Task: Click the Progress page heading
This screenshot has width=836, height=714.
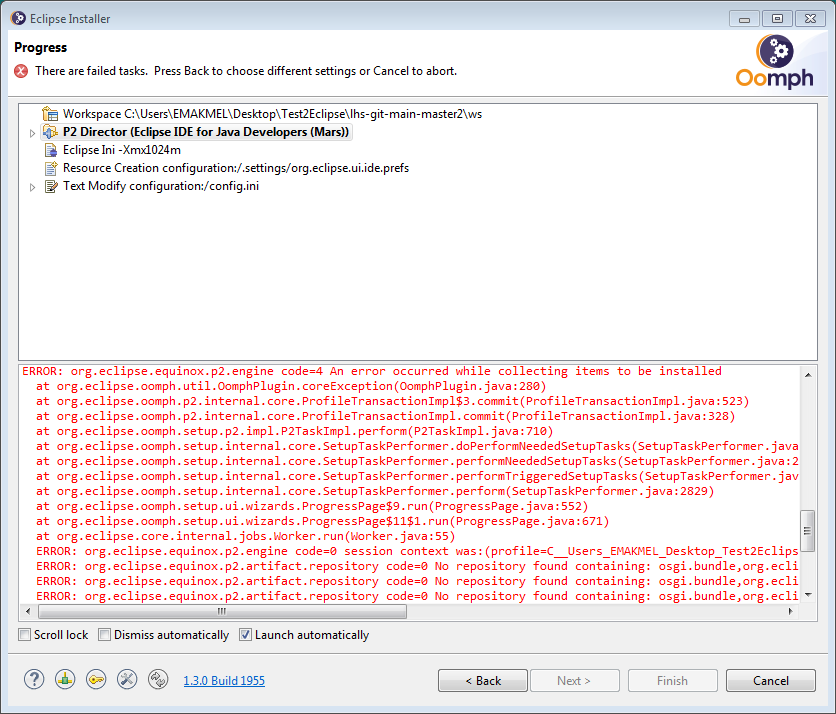Action: [41, 47]
